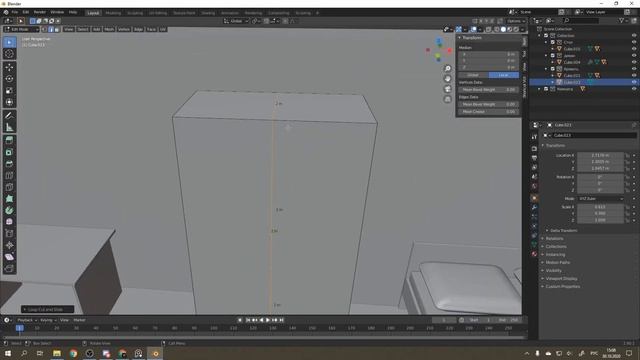Click Mean Crease slider field
This screenshot has height=360, width=640.
tap(489, 111)
